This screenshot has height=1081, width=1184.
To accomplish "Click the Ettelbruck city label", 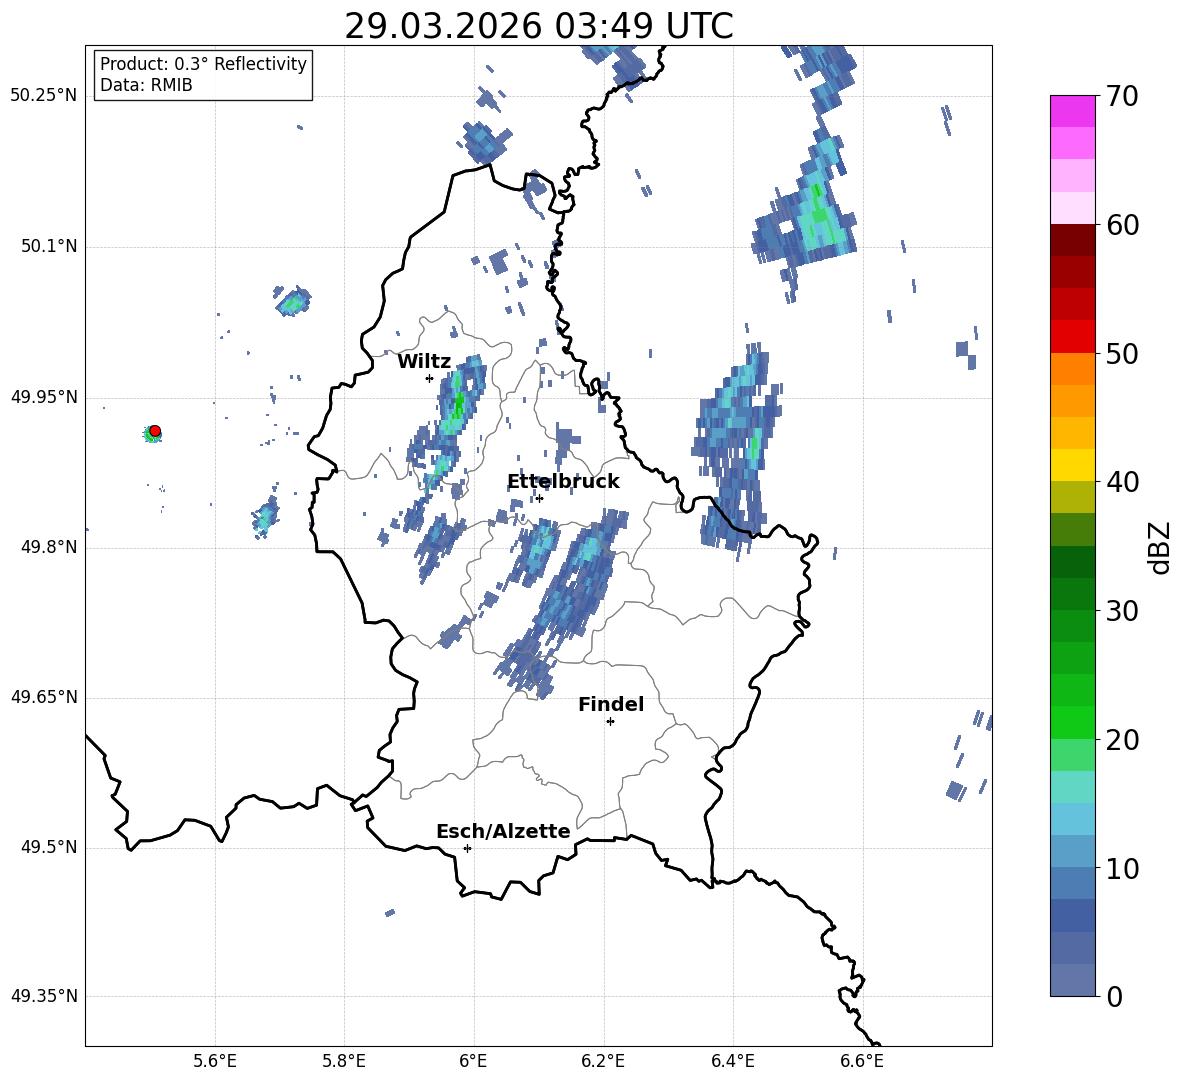I will [563, 482].
